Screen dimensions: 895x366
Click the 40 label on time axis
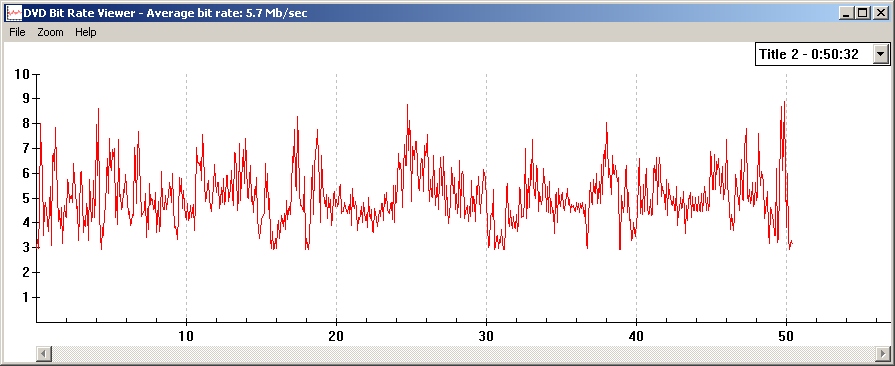click(636, 336)
